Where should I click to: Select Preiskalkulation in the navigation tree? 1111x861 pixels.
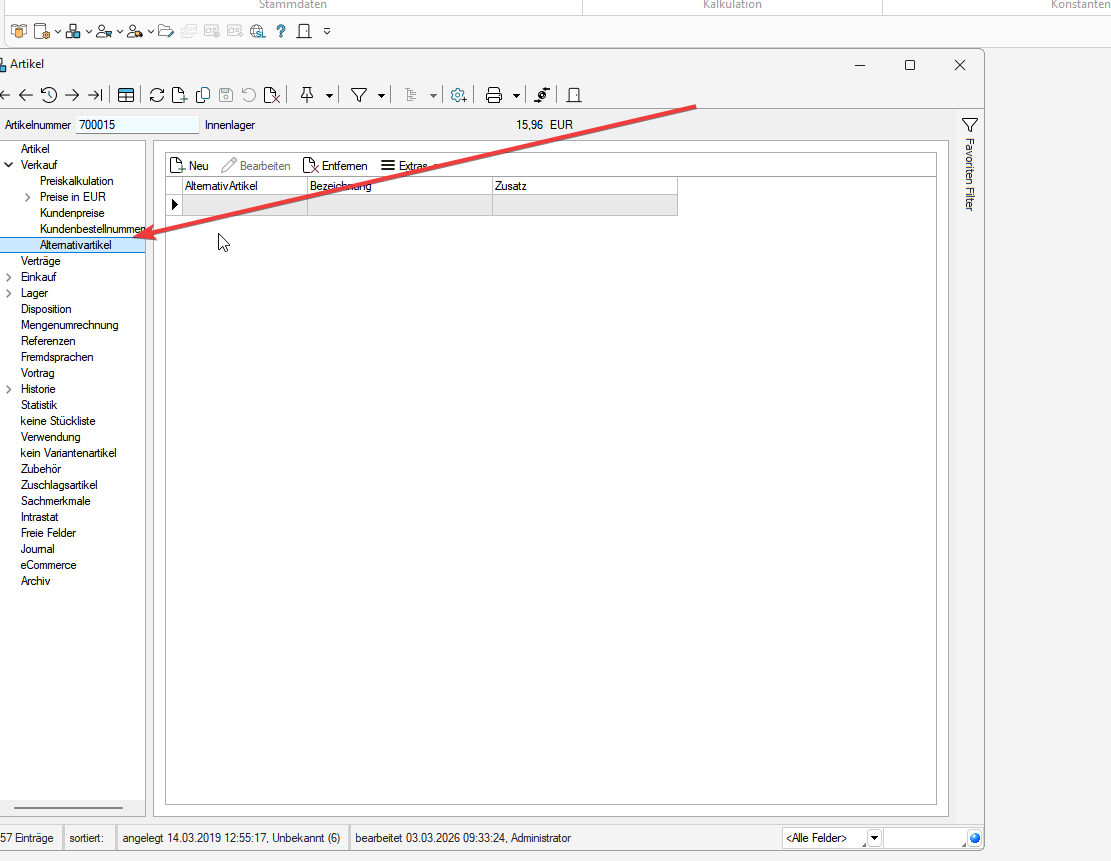(x=77, y=181)
